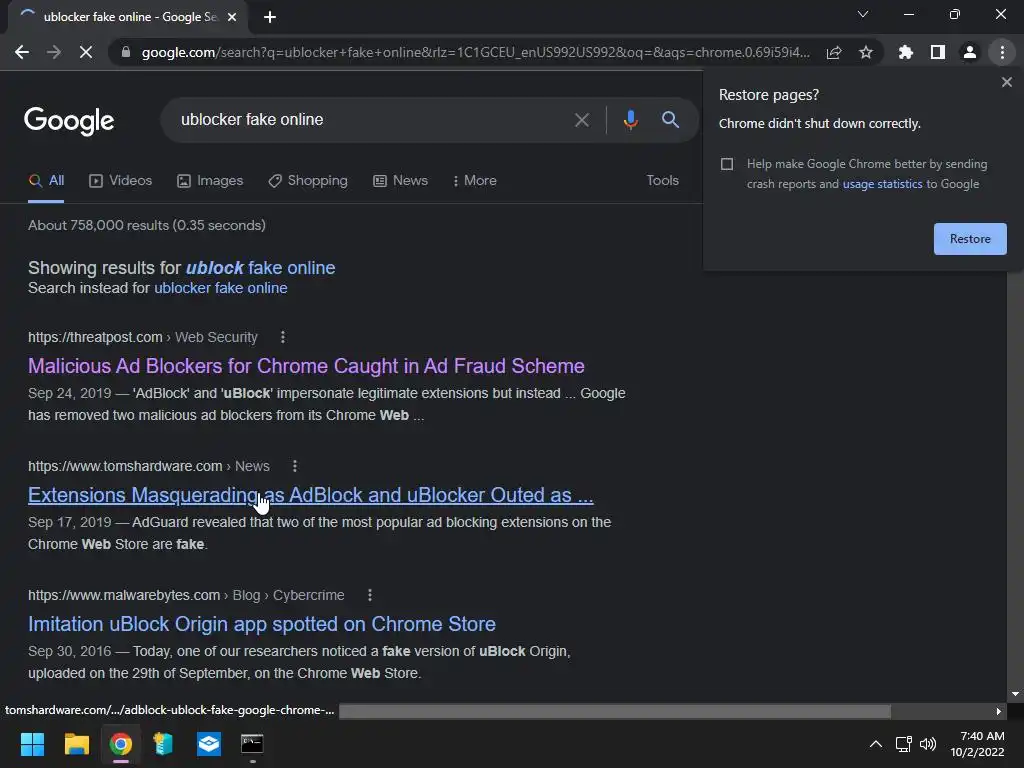Screen dimensions: 1024x768
Task: Open the command prompt taskbar icon
Action: coord(252,744)
